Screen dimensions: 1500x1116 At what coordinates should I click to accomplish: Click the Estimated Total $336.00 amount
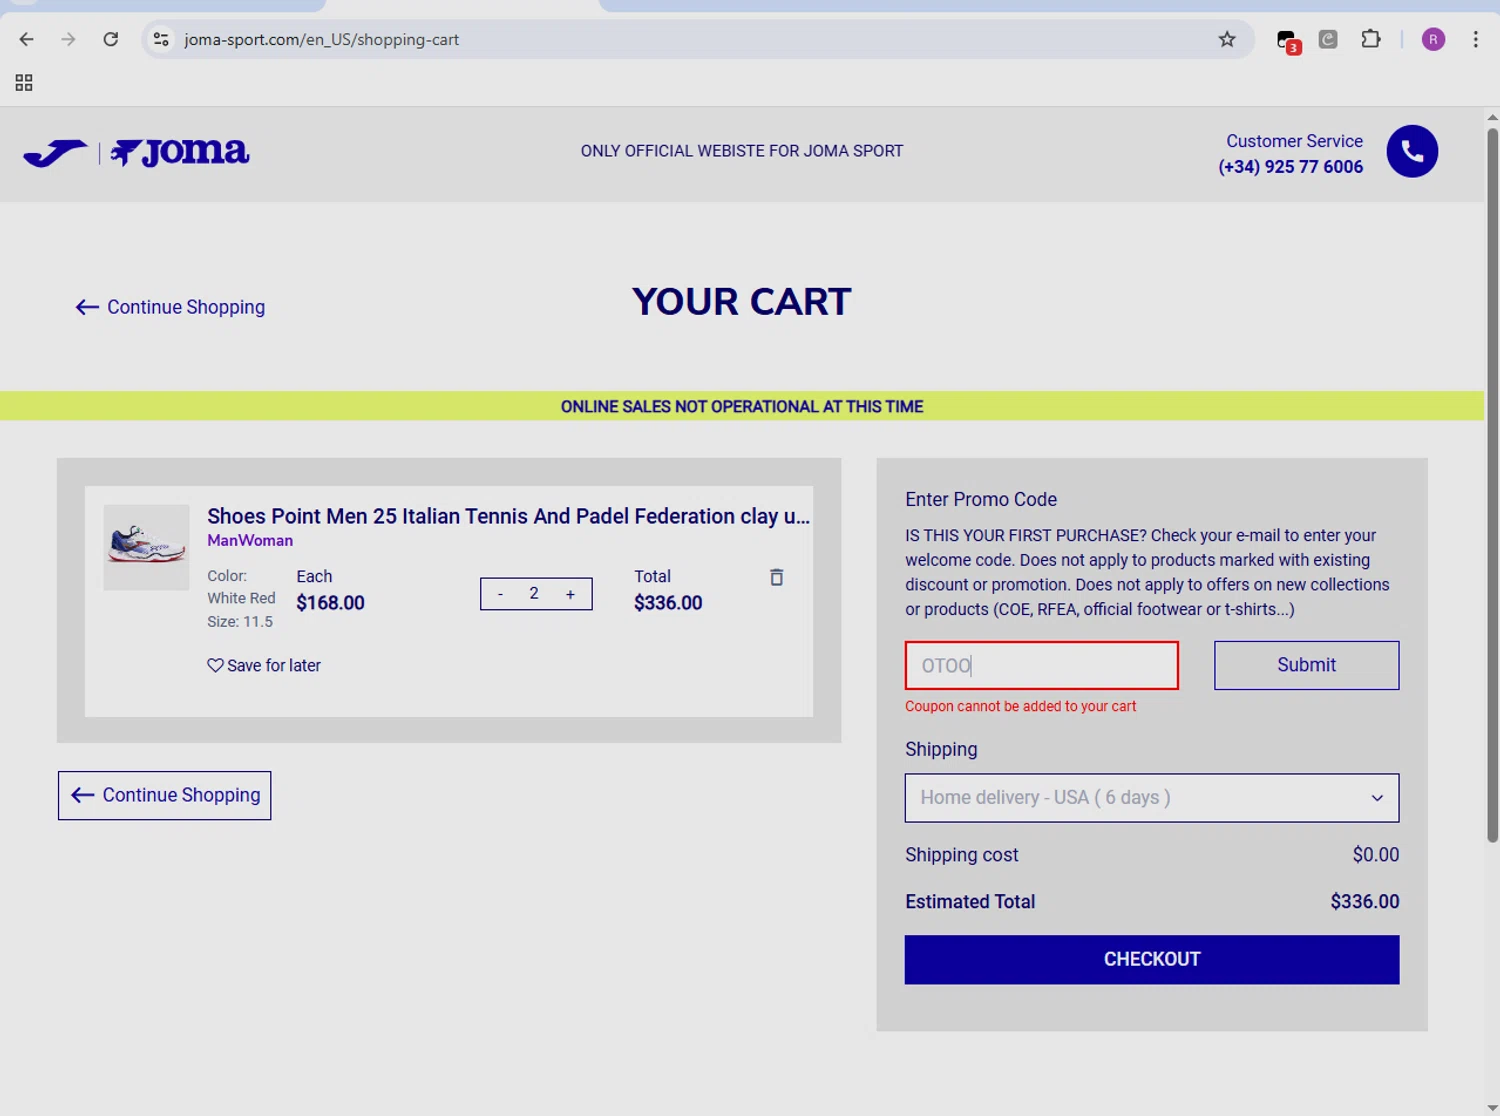pos(1364,902)
